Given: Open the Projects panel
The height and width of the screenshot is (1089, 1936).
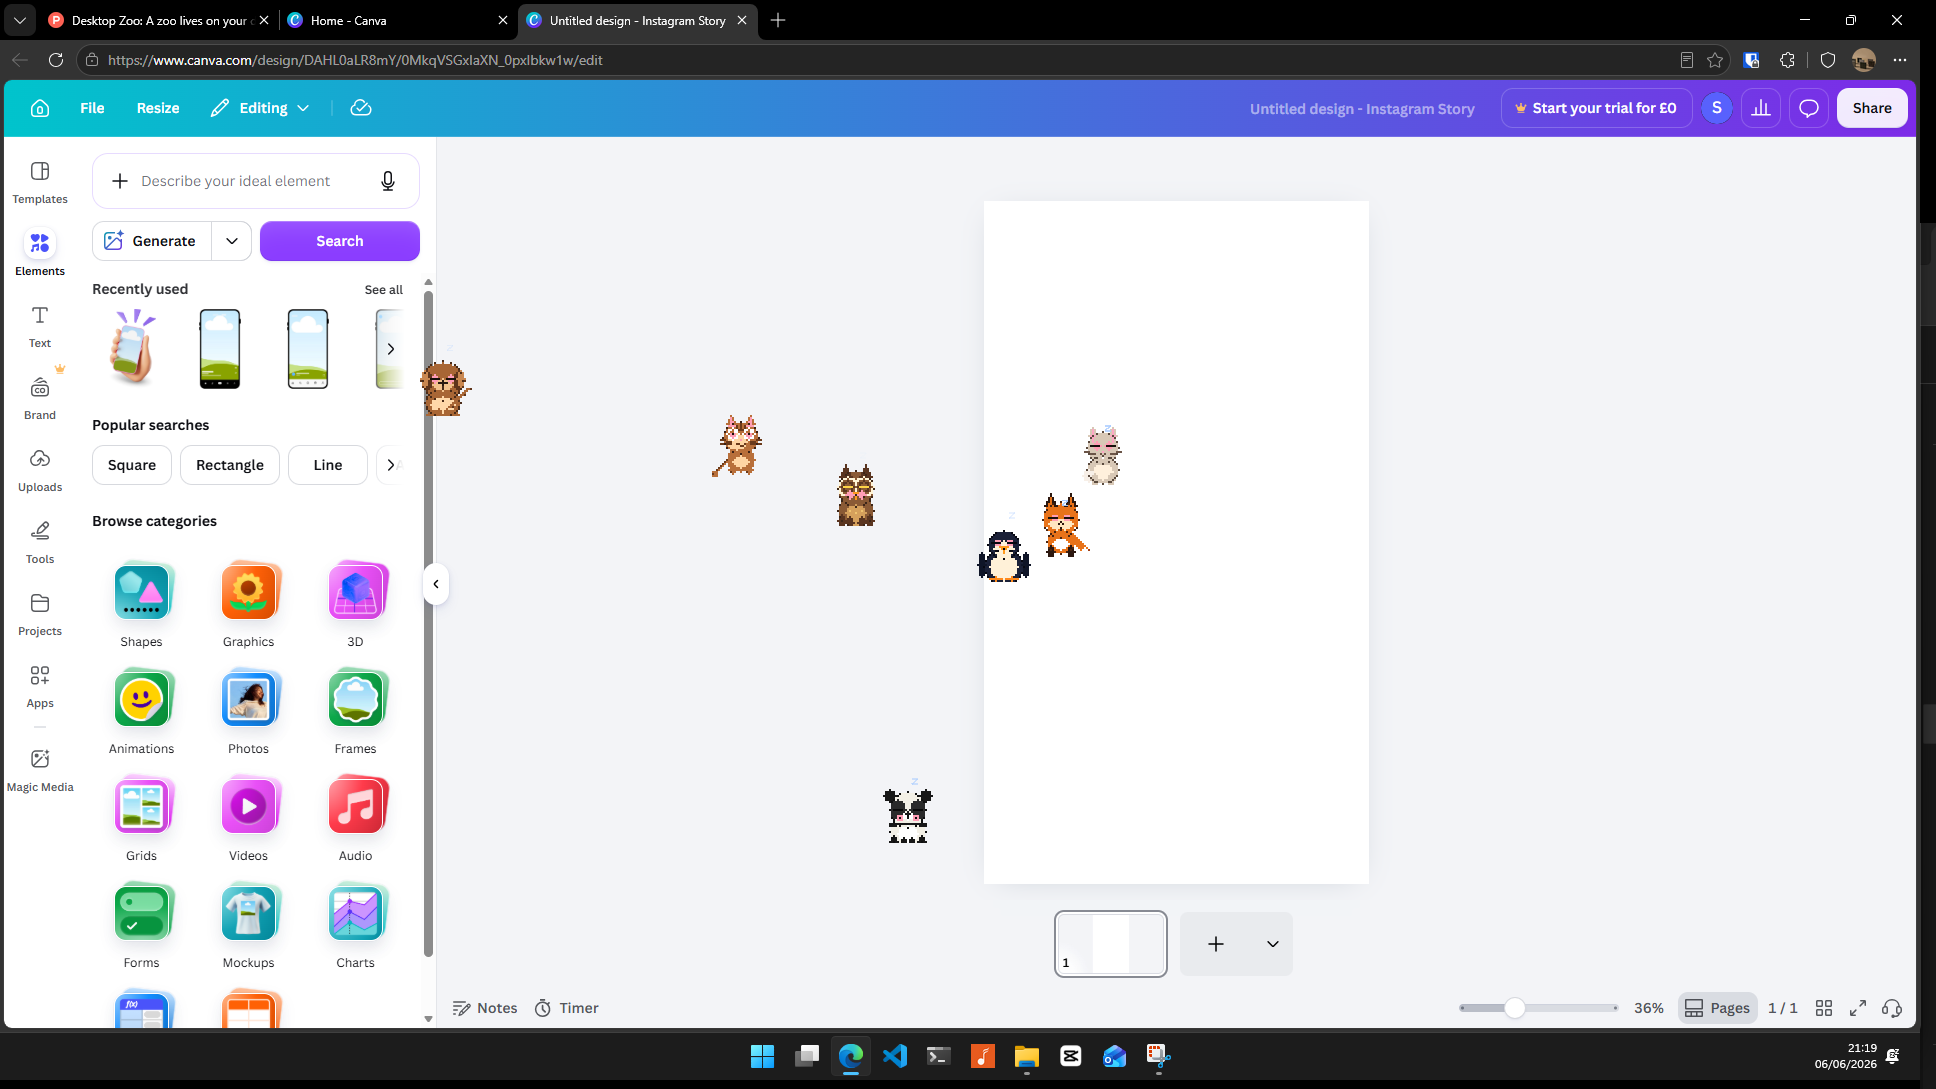Looking at the screenshot, I should [x=40, y=614].
